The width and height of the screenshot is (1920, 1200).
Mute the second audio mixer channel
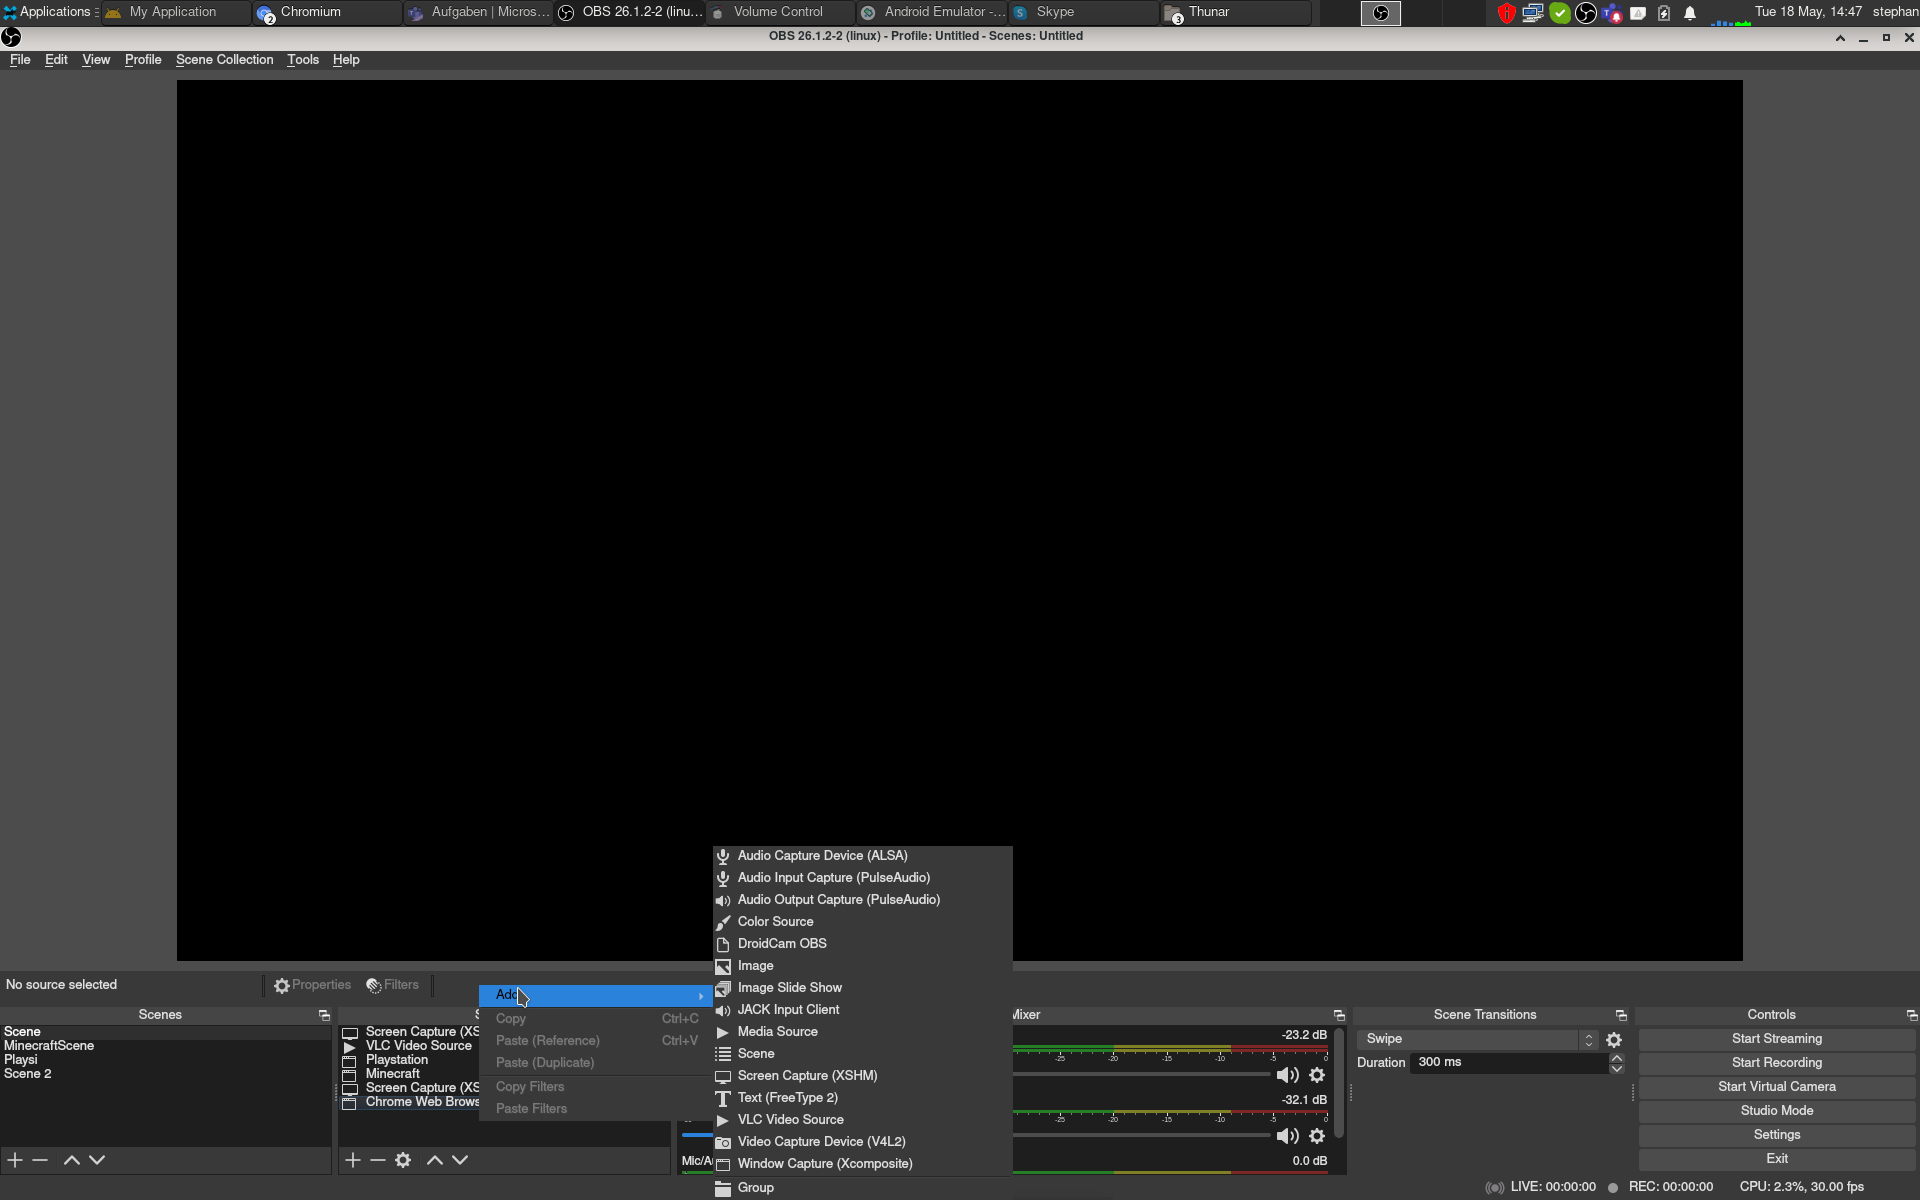pyautogui.click(x=1287, y=1136)
